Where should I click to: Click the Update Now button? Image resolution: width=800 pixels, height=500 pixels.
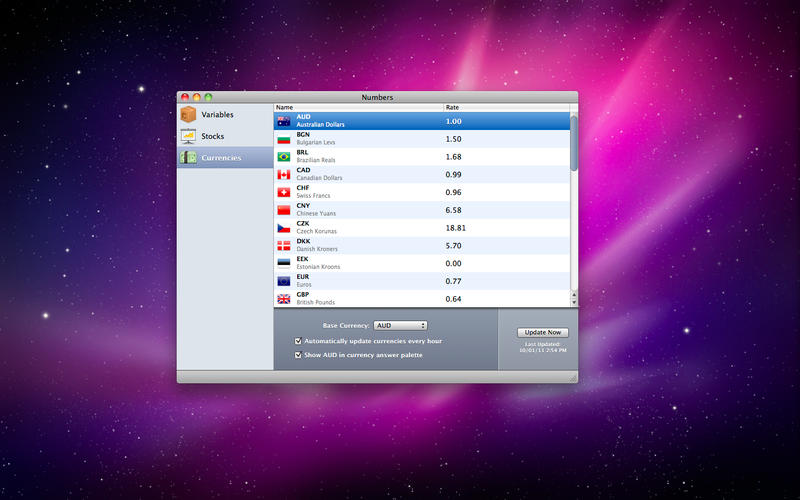pyautogui.click(x=543, y=332)
